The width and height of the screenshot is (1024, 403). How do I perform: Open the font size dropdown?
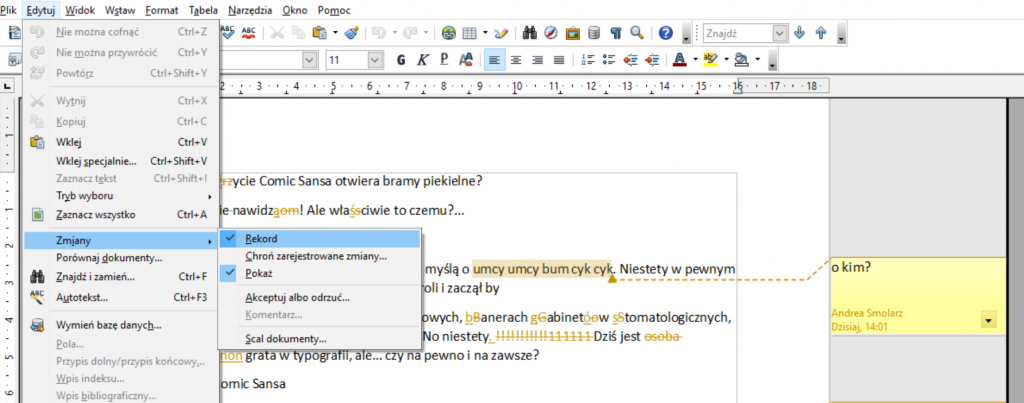[373, 60]
